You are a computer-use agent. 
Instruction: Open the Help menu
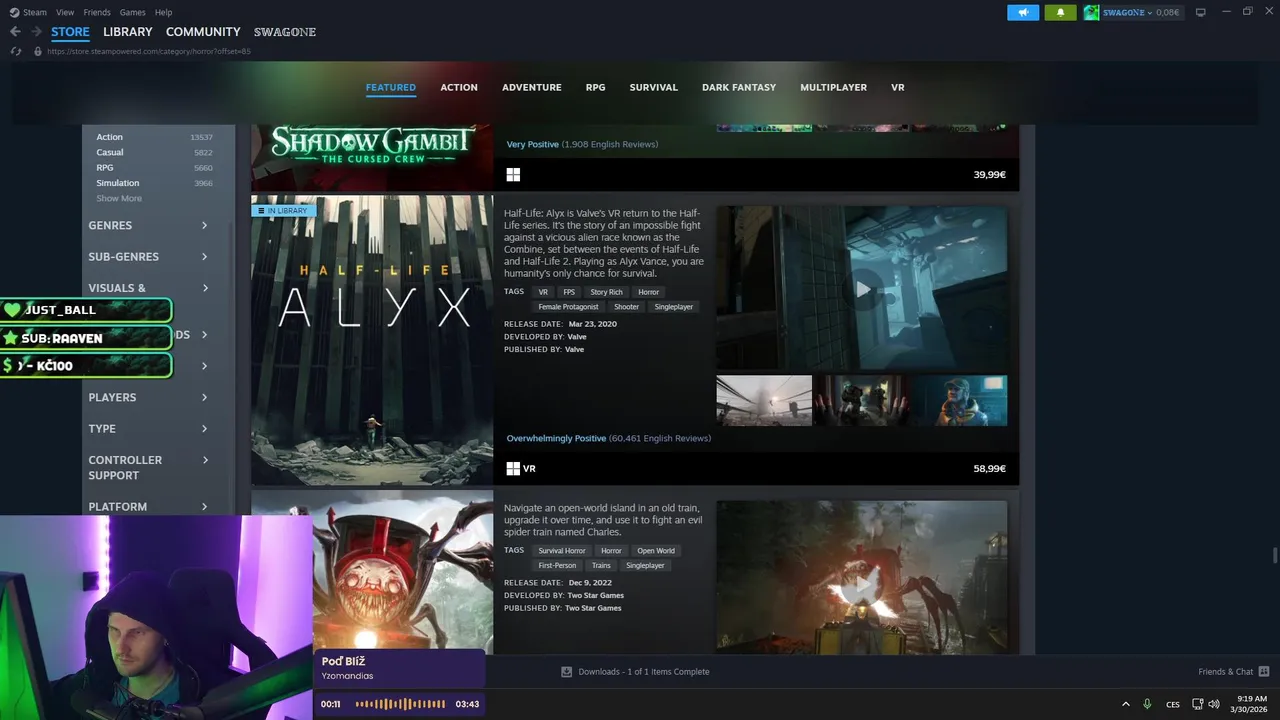164,12
